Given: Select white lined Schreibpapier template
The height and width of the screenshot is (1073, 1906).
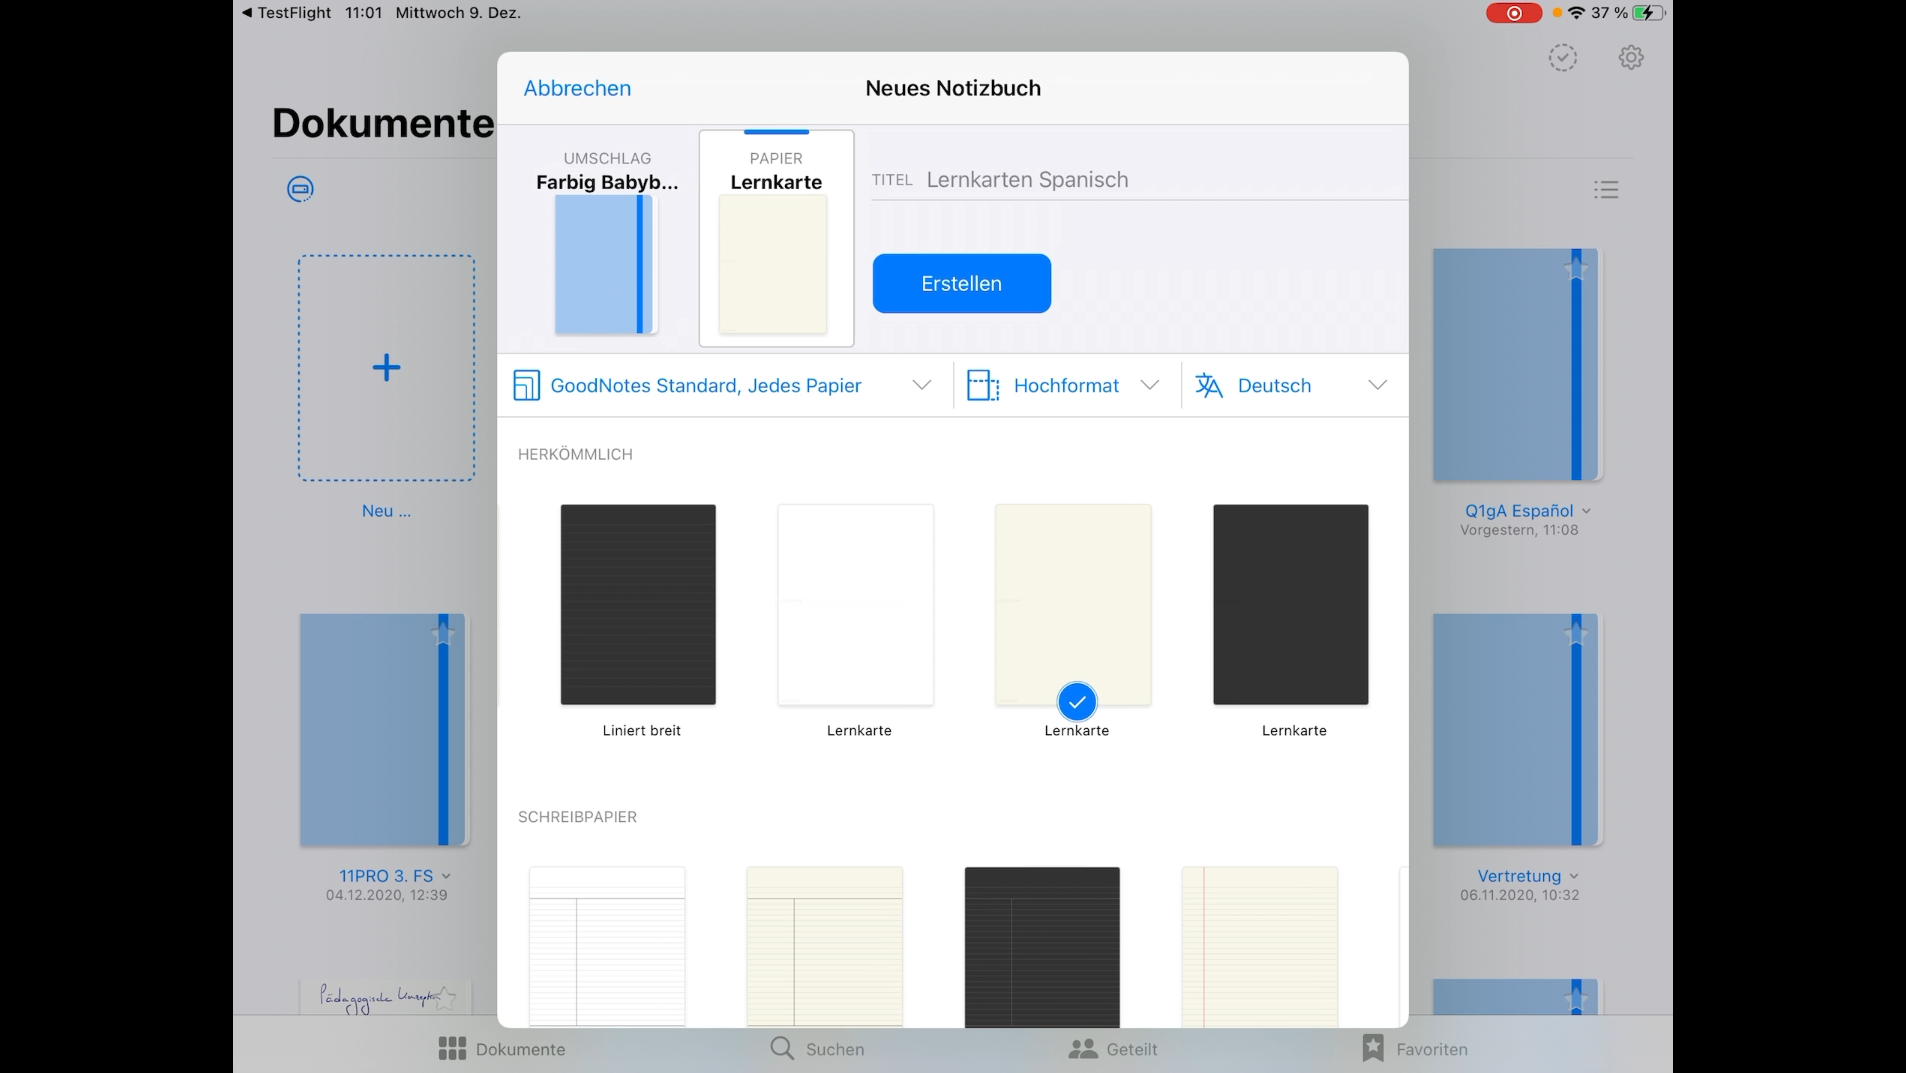Looking at the screenshot, I should click(x=607, y=946).
